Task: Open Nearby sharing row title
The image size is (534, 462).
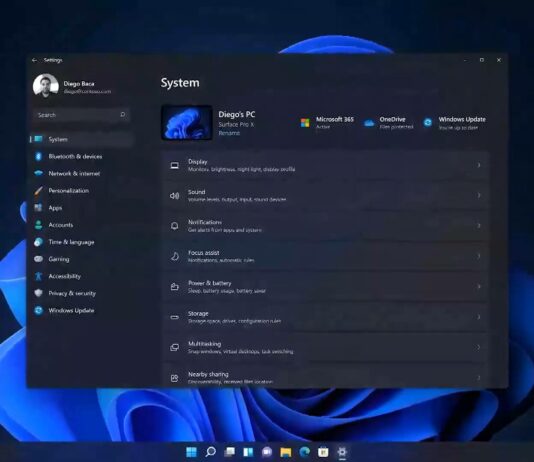Action: 208,374
